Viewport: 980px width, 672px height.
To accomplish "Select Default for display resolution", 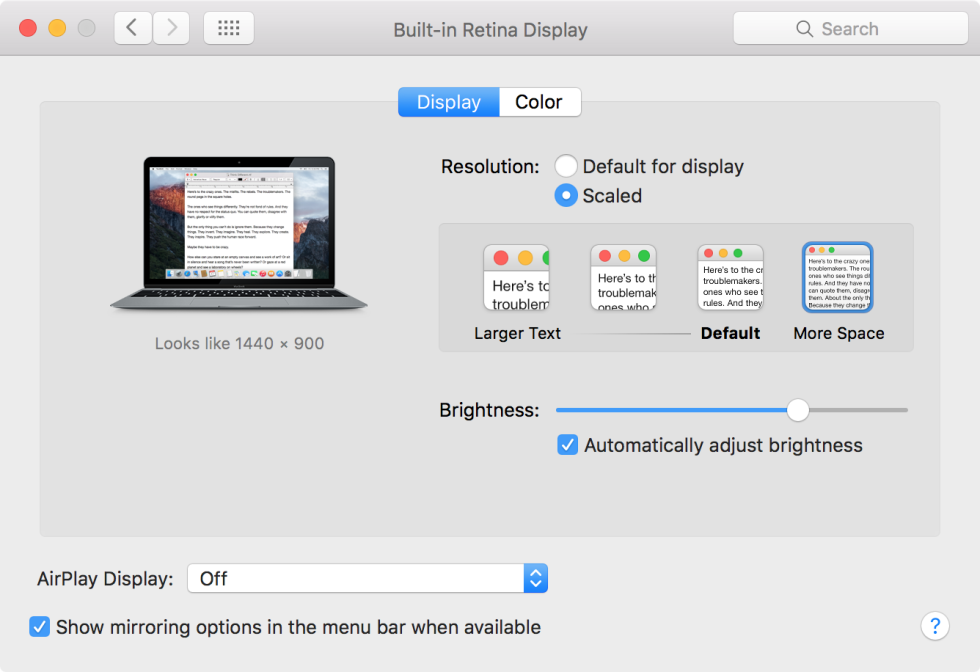I will (566, 166).
